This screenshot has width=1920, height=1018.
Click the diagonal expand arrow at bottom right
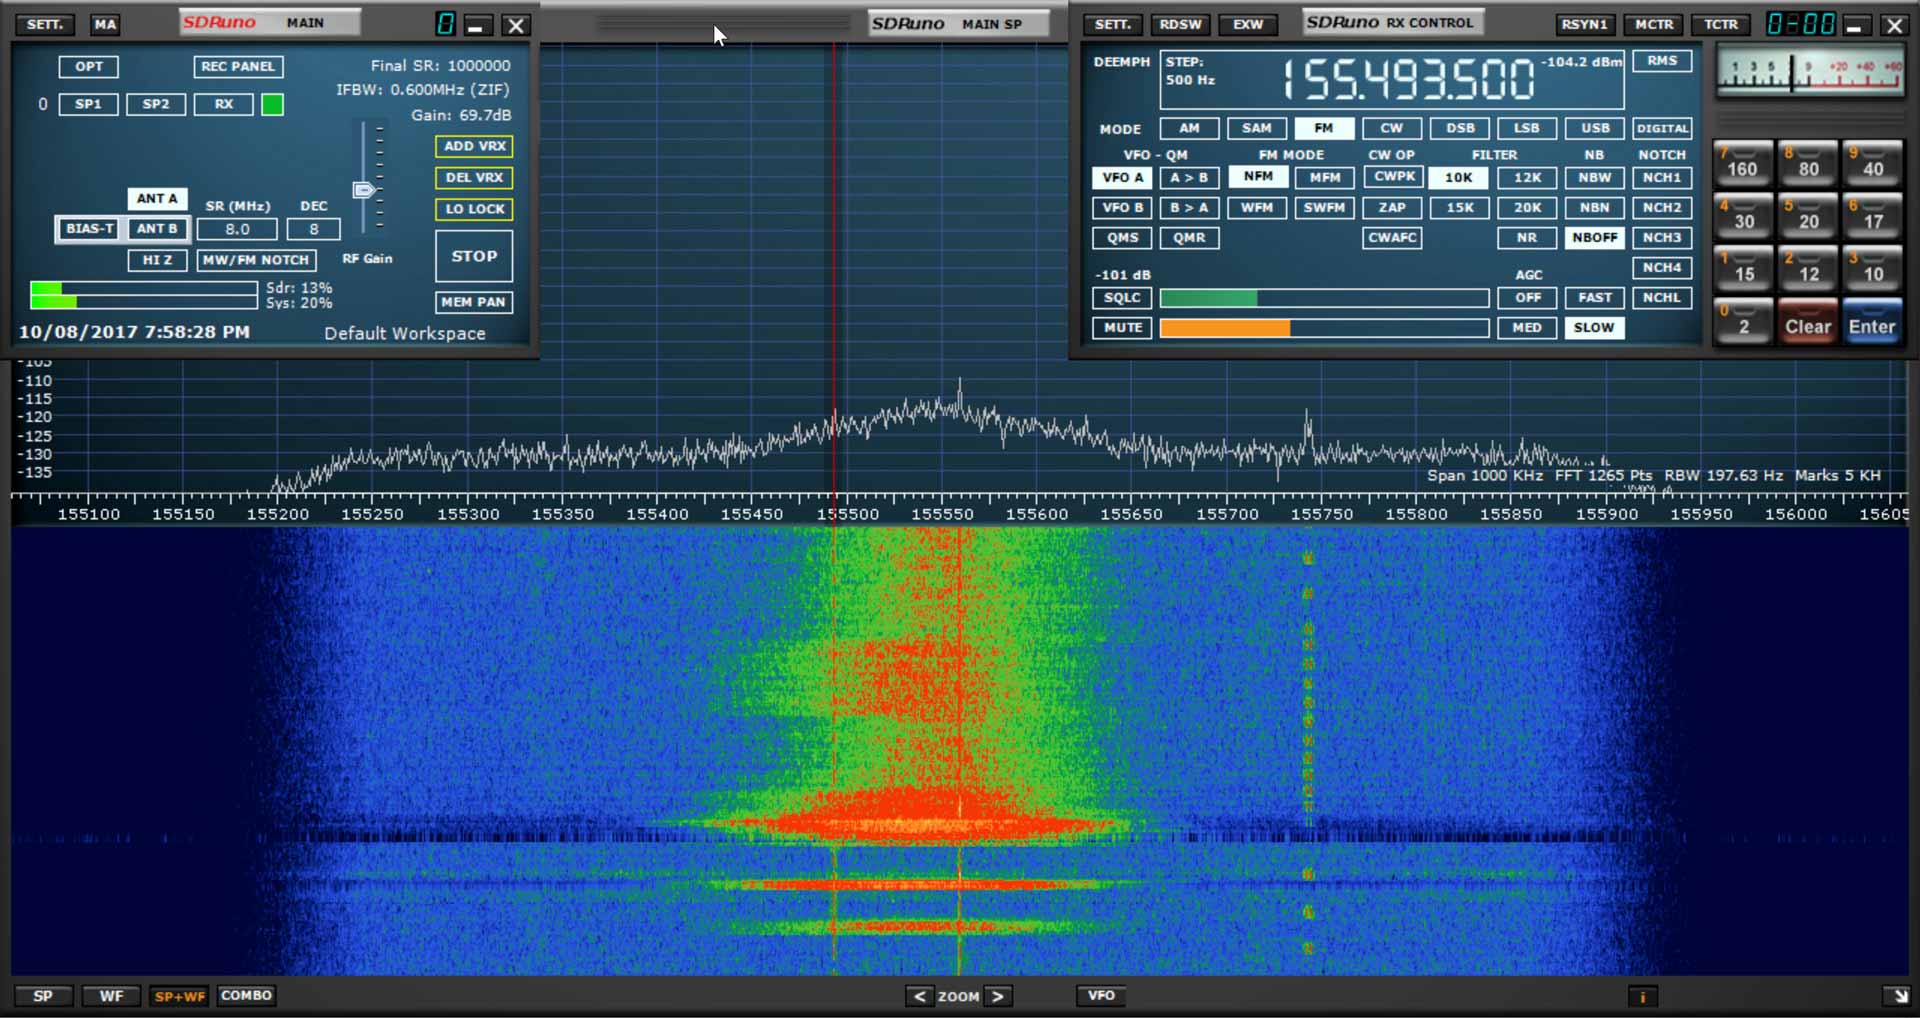(1897, 996)
